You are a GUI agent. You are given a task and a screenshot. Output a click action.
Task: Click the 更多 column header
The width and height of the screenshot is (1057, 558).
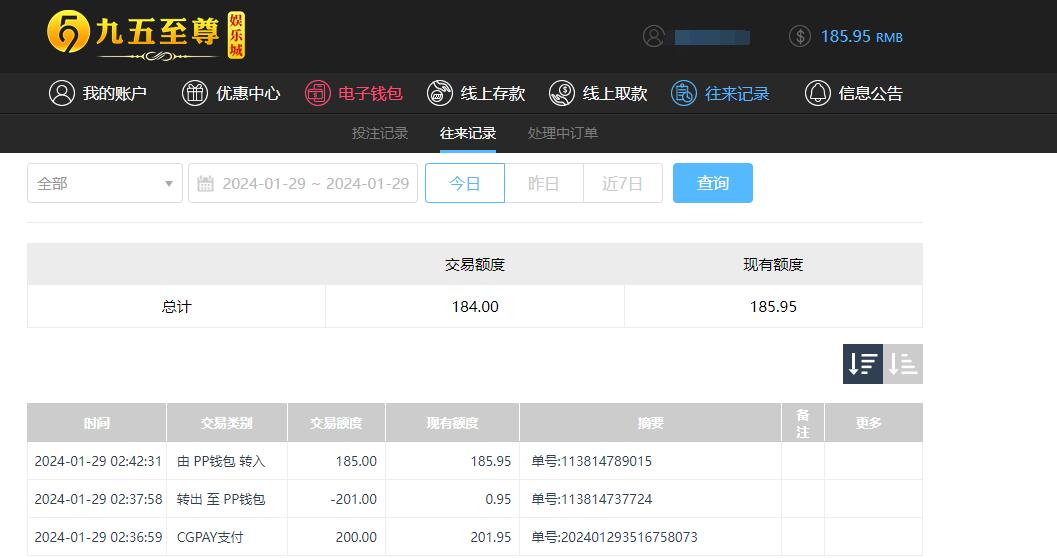coord(874,423)
